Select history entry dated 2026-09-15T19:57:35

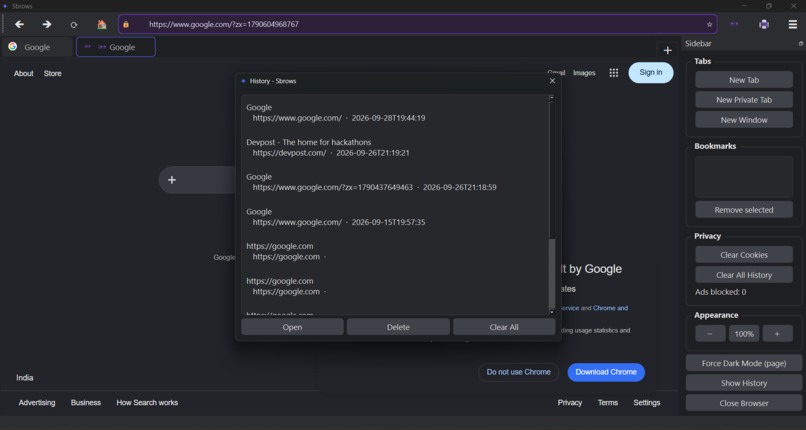point(395,217)
